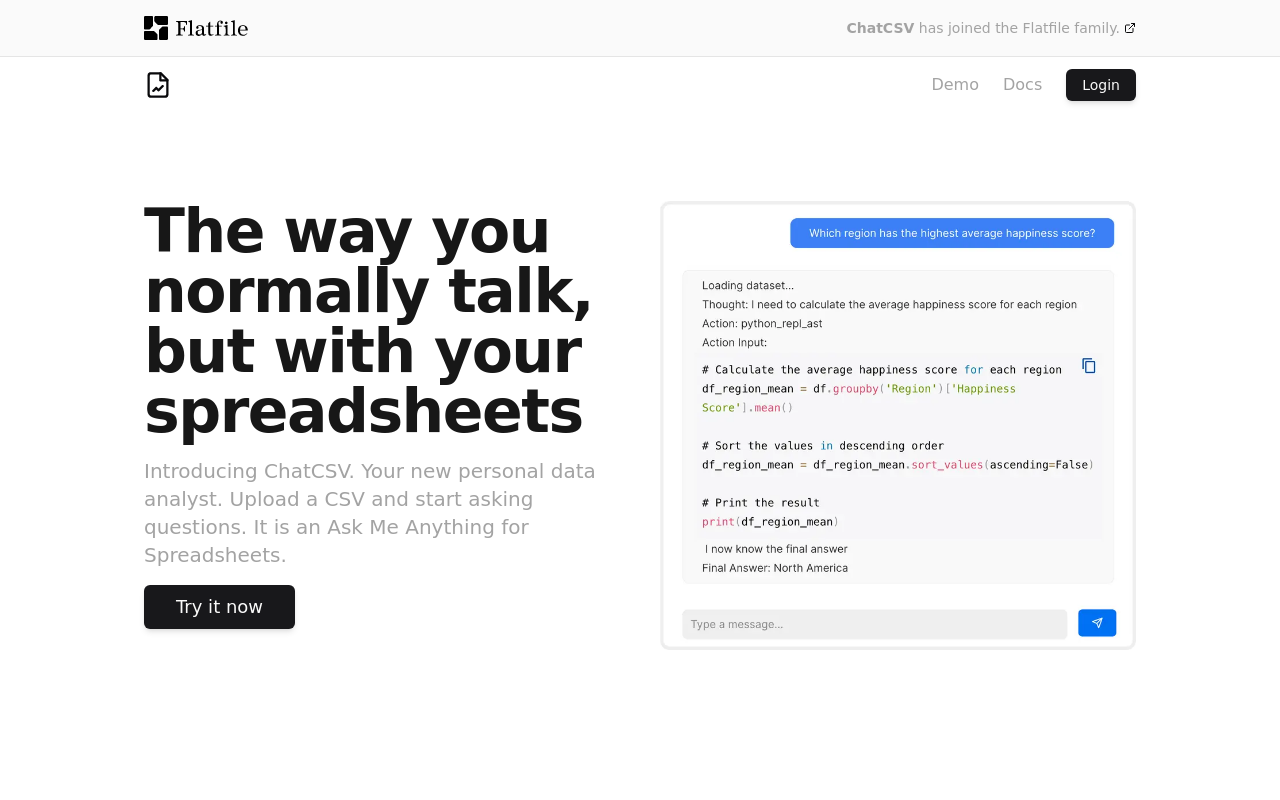Click the Flatfile logo in top banner
This screenshot has height=800, width=1280.
(x=196, y=28)
